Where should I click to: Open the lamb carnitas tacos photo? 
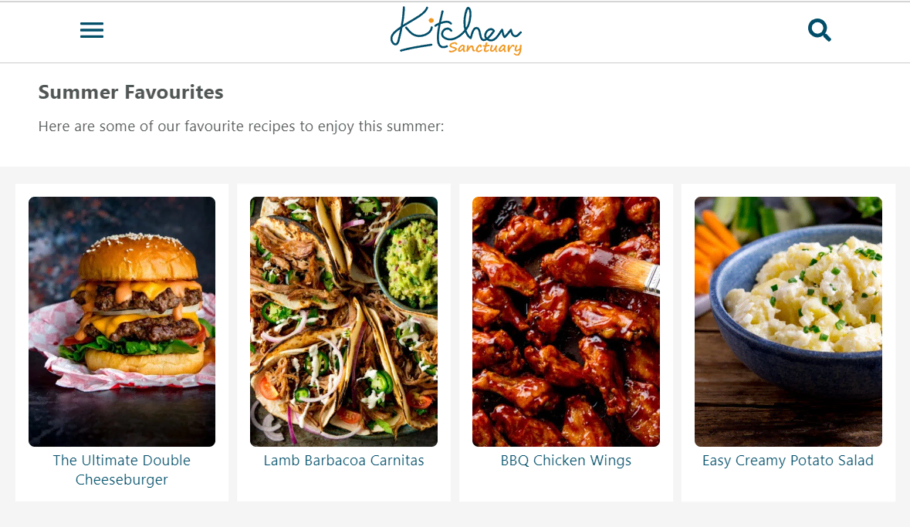344,322
